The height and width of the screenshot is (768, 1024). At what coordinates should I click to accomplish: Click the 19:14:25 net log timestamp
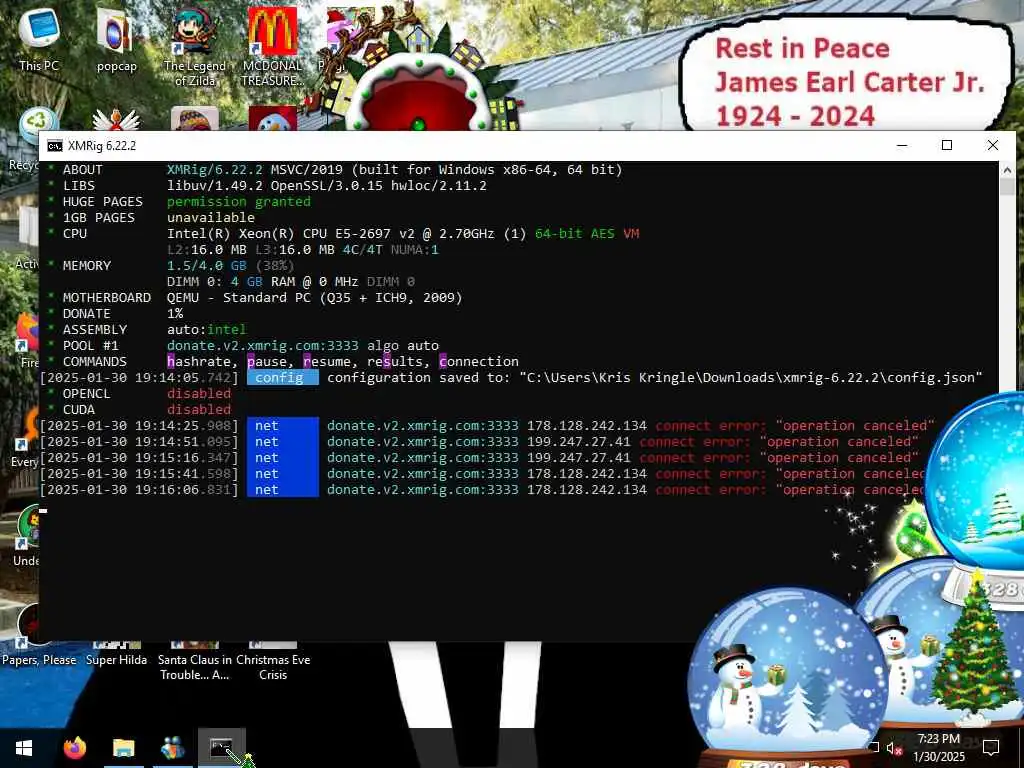pyautogui.click(x=139, y=426)
